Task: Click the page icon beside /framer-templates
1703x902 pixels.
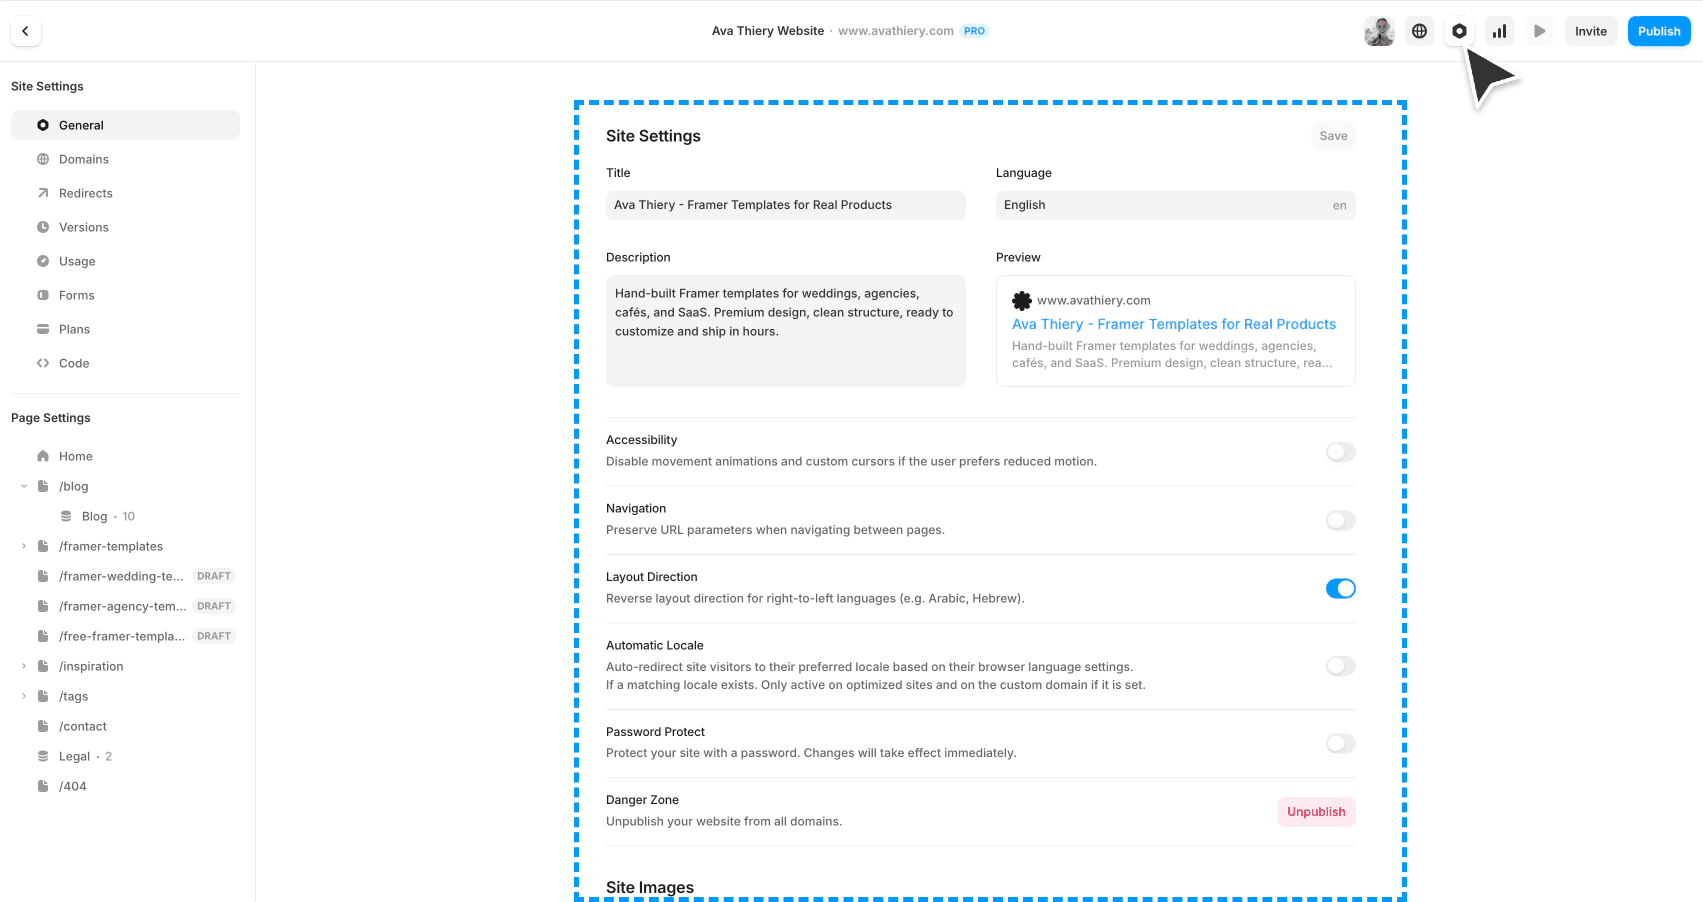Action: point(43,546)
